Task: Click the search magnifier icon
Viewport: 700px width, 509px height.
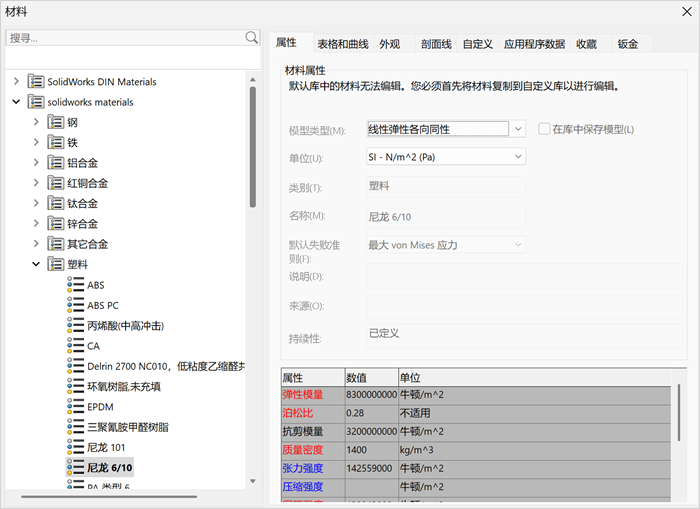Action: [252, 38]
